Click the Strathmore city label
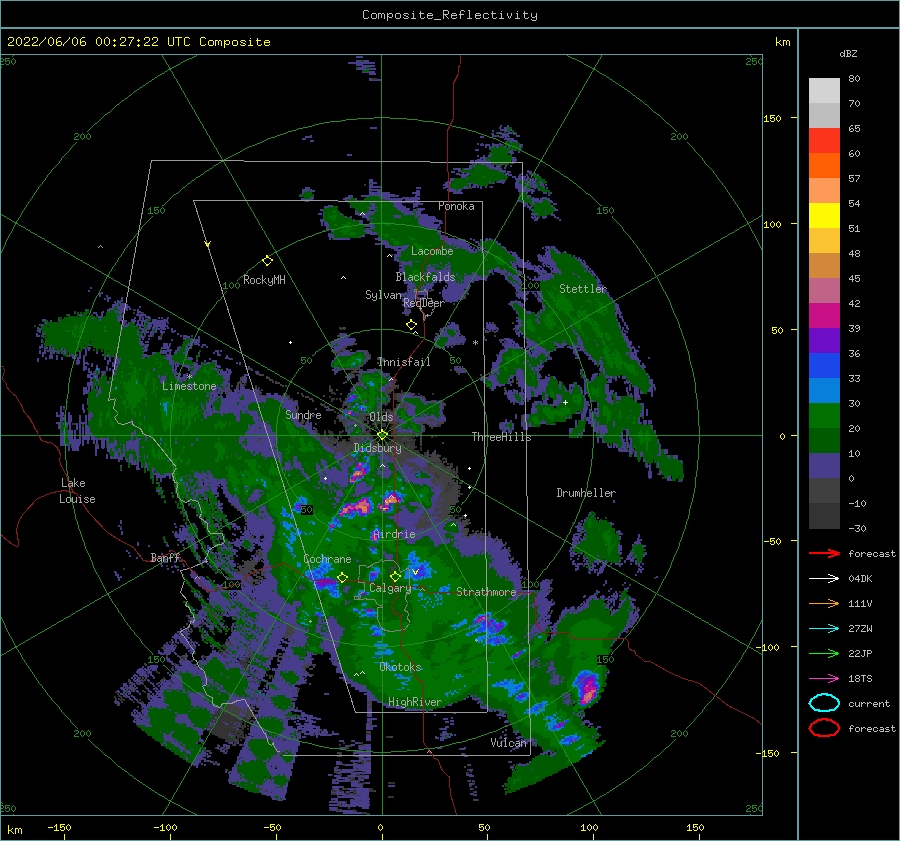Screen dimensions: 900x841 click(x=486, y=592)
